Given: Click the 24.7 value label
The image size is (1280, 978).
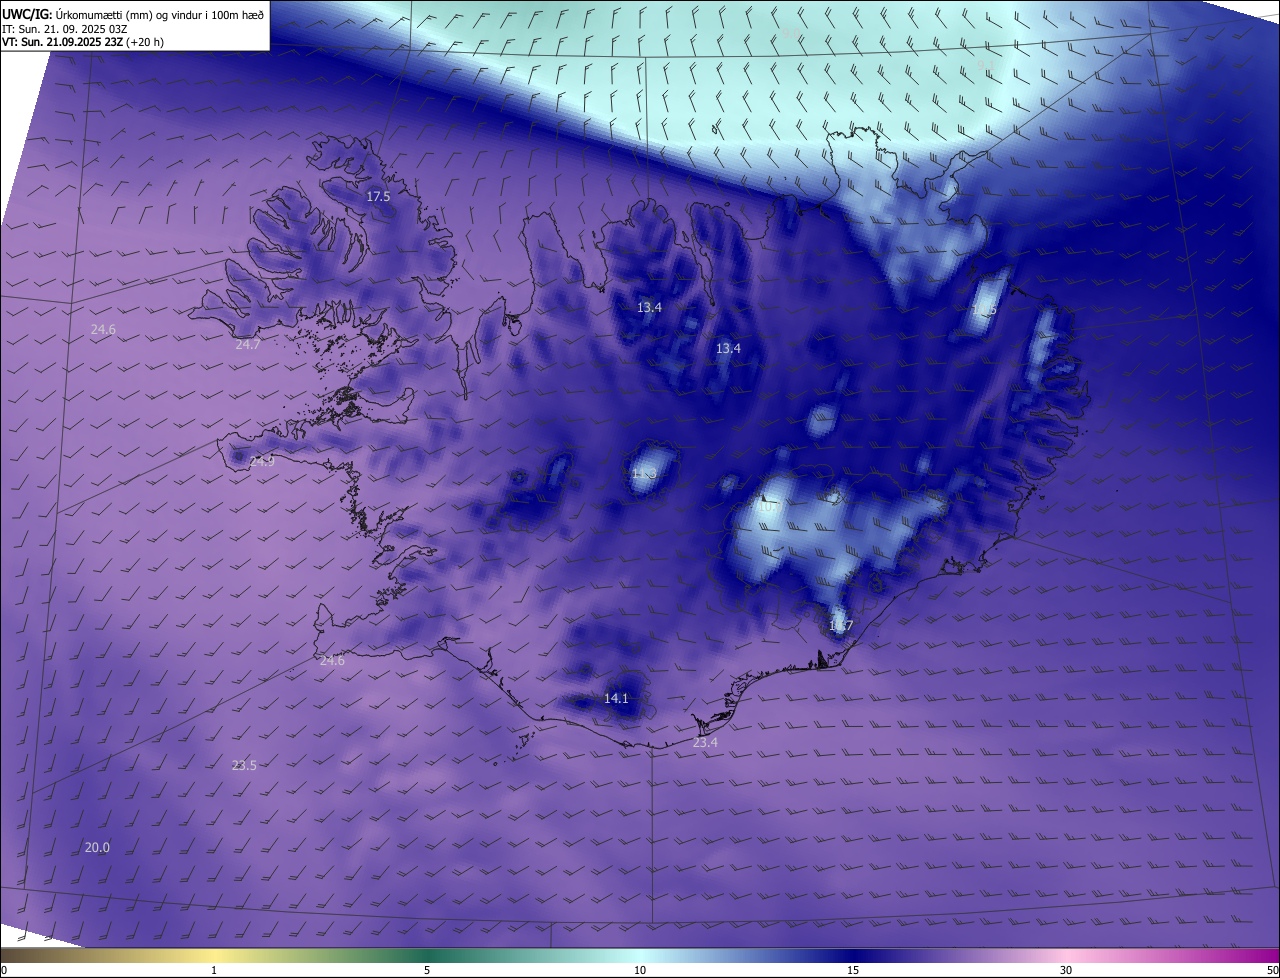Looking at the screenshot, I should tap(247, 345).
